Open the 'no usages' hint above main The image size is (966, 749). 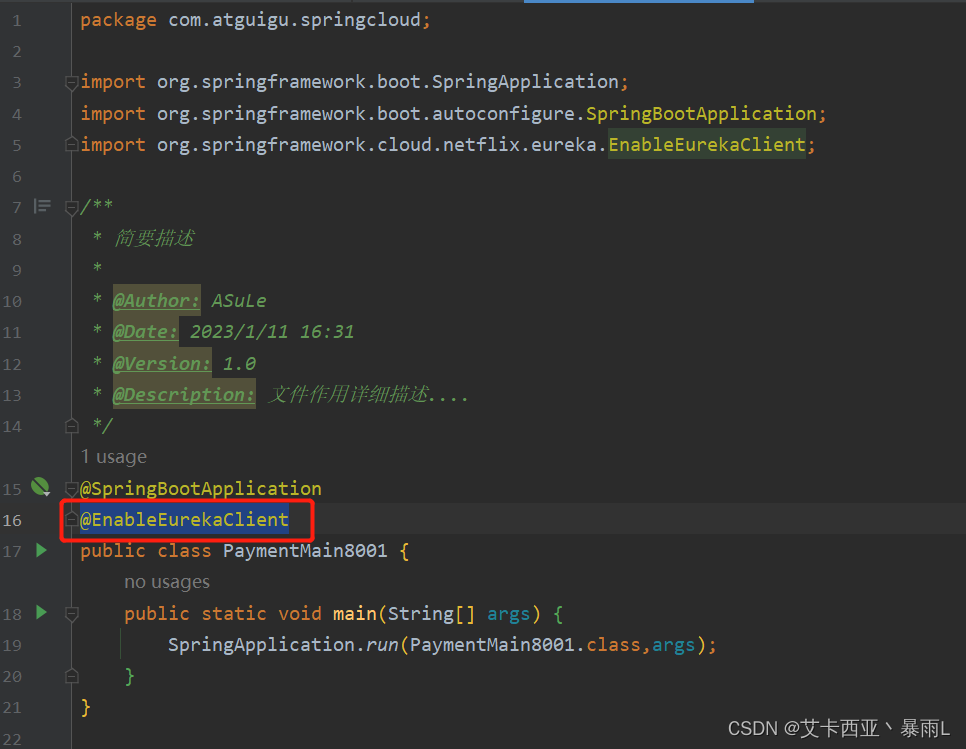[167, 582]
